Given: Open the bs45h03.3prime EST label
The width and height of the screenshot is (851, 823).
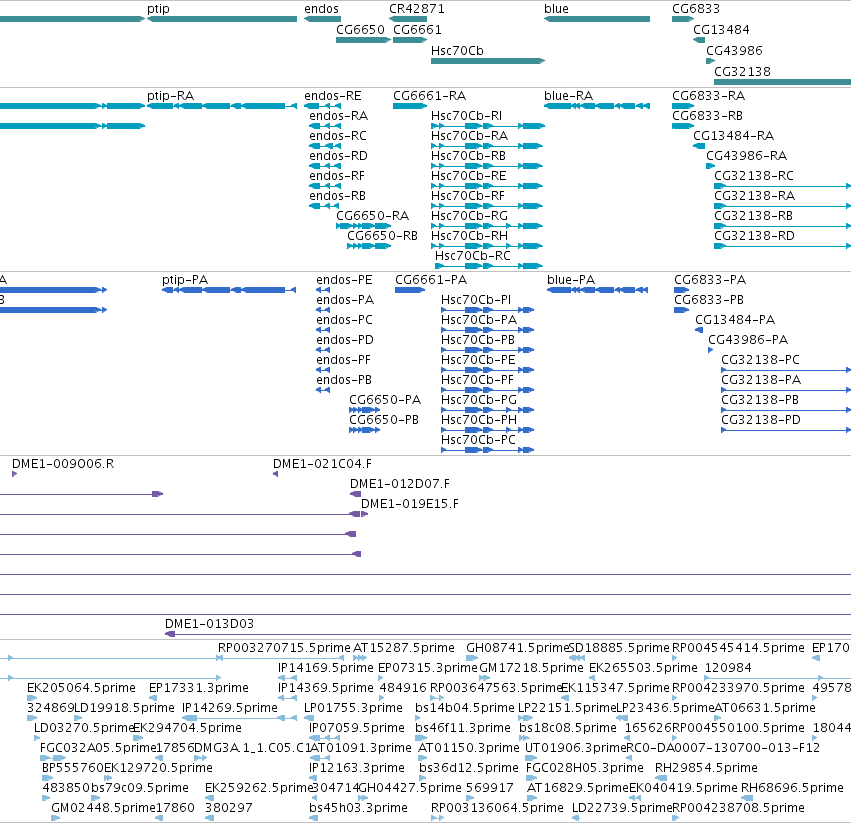Looking at the screenshot, I should [x=358, y=808].
